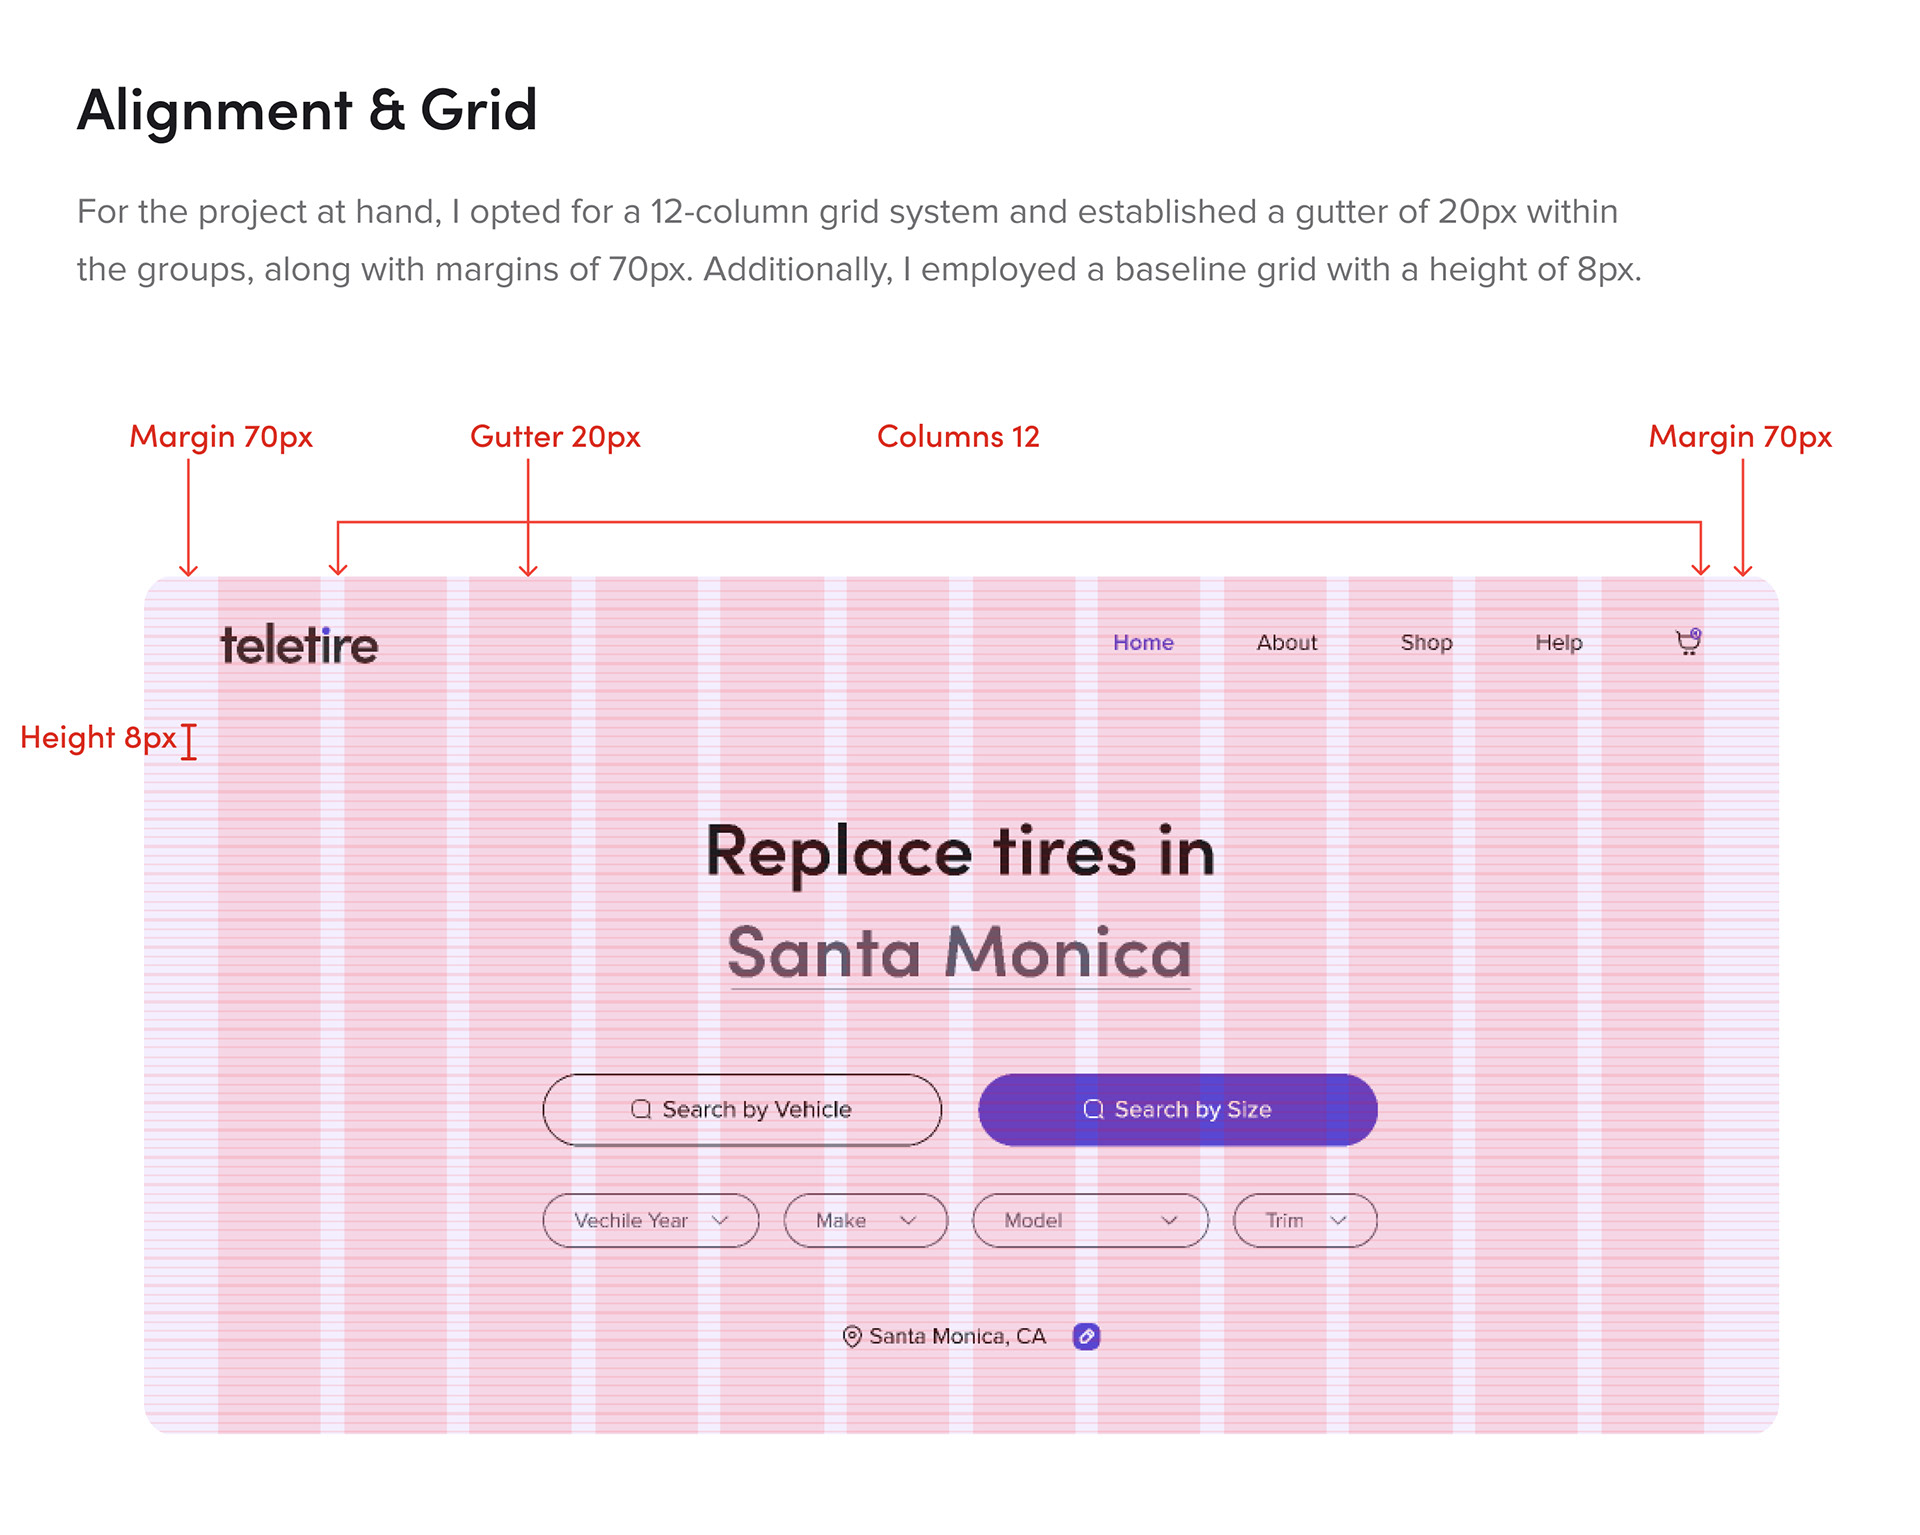Click the underlined Santa Monica heading

click(x=960, y=953)
